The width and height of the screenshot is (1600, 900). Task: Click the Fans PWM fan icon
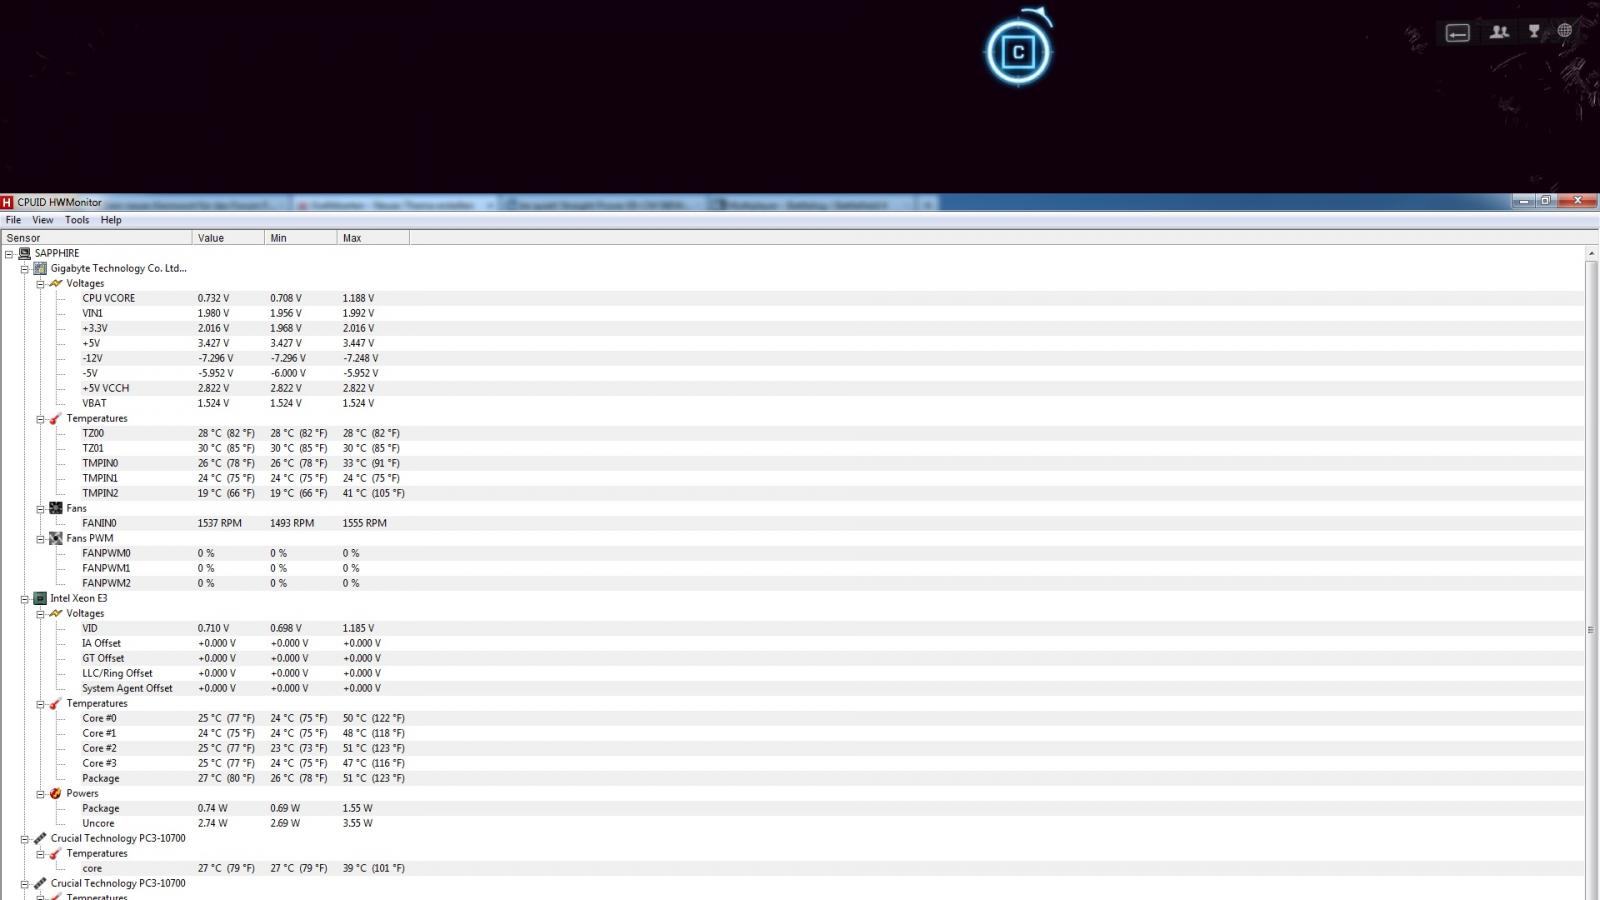tap(56, 538)
